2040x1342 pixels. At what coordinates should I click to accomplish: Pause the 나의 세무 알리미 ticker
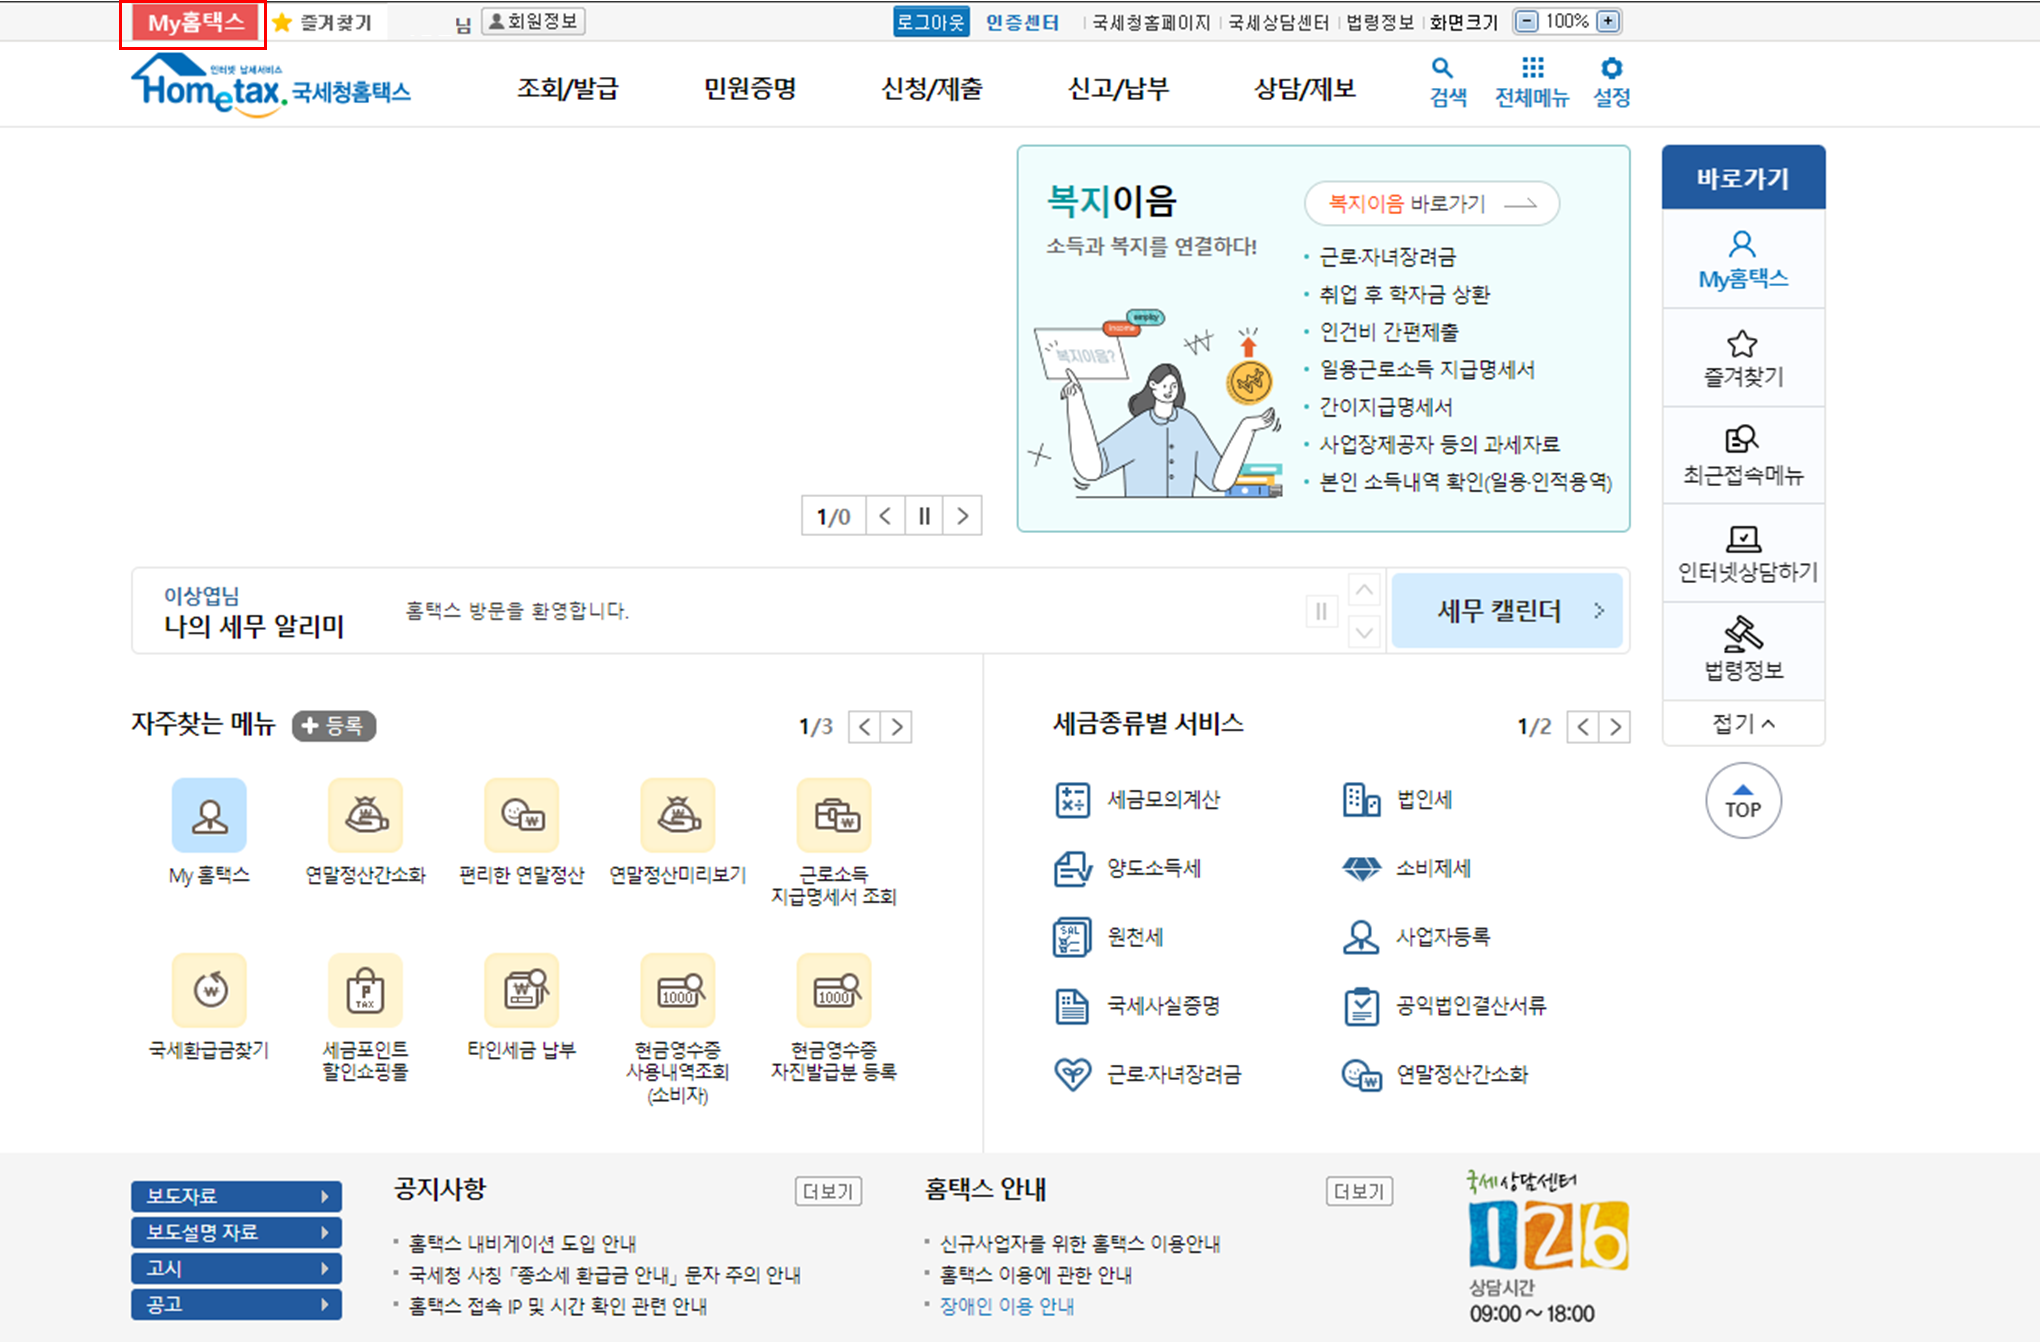pyautogui.click(x=1321, y=611)
